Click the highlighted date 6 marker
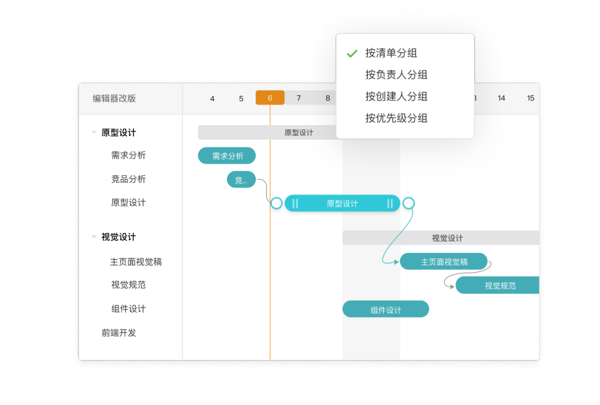This screenshot has height=405, width=600. pyautogui.click(x=270, y=98)
